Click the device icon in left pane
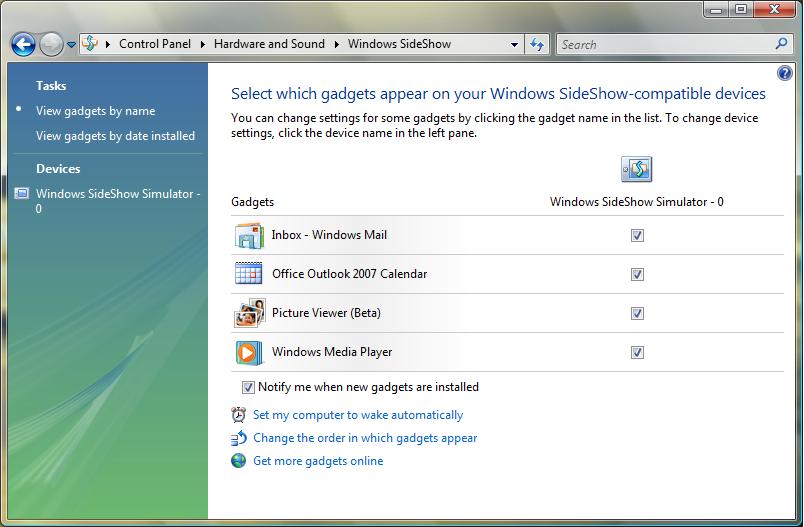The image size is (804, 527). (x=22, y=193)
